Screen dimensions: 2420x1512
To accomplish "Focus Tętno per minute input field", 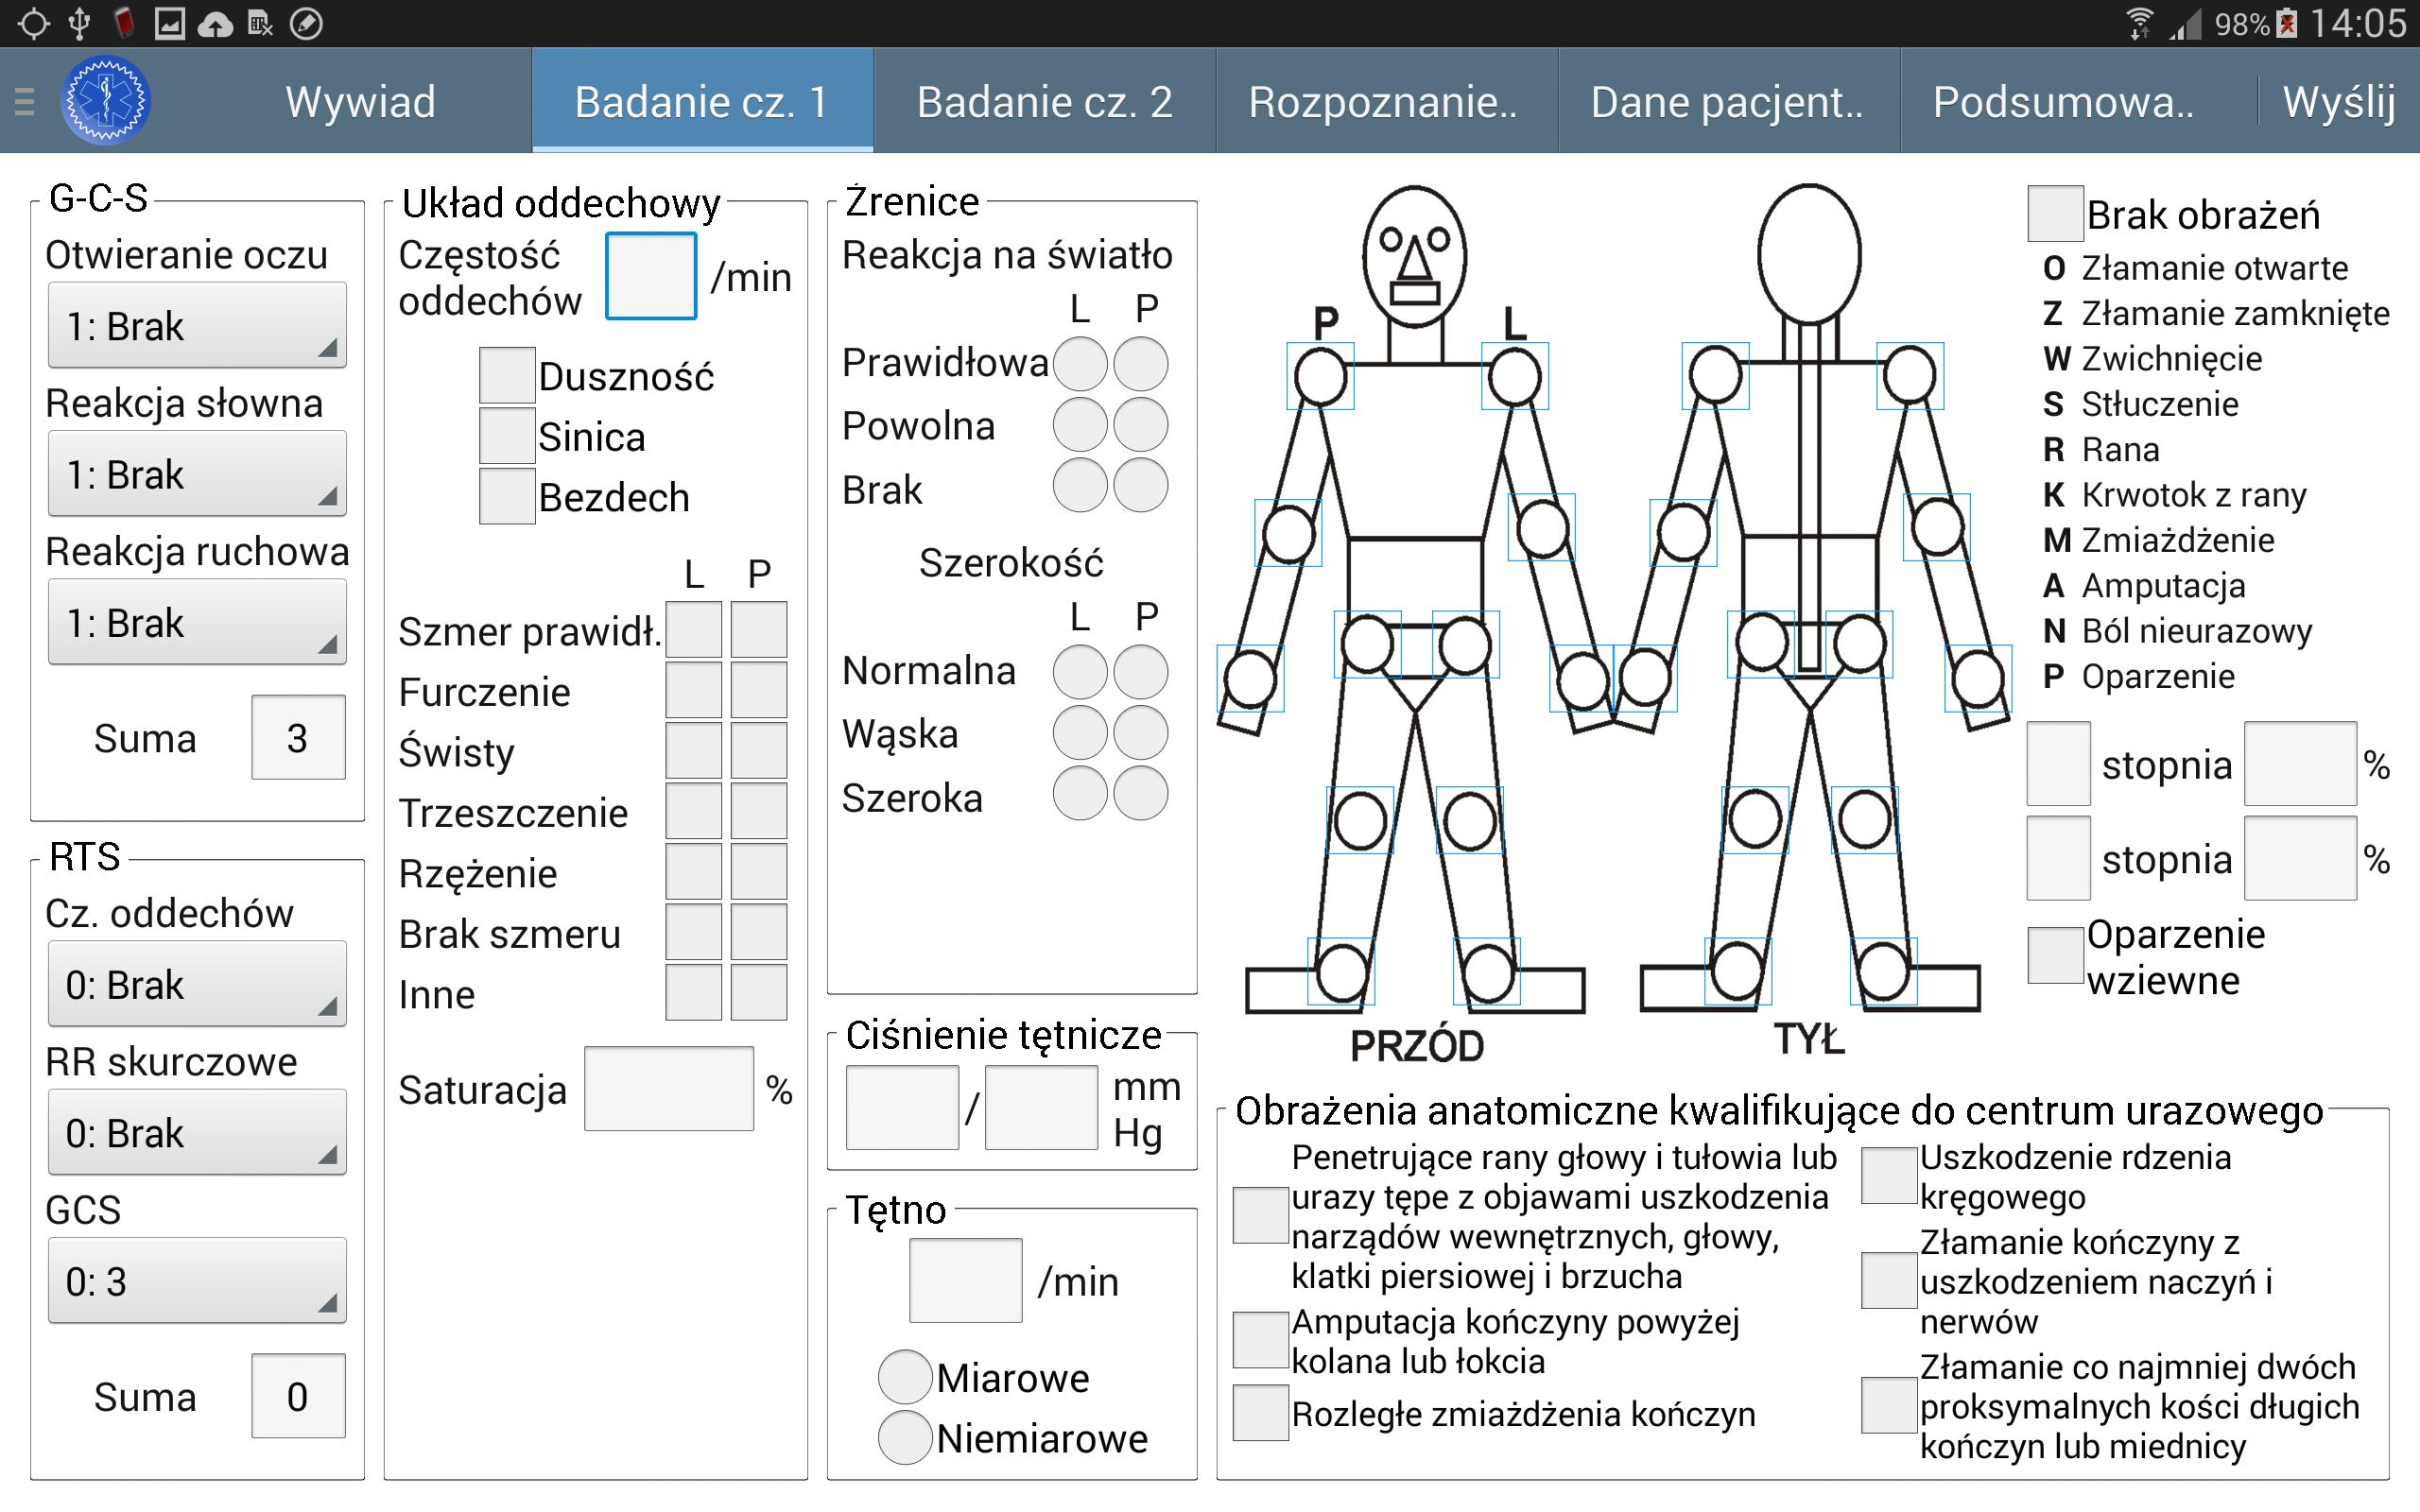I will [x=965, y=1280].
